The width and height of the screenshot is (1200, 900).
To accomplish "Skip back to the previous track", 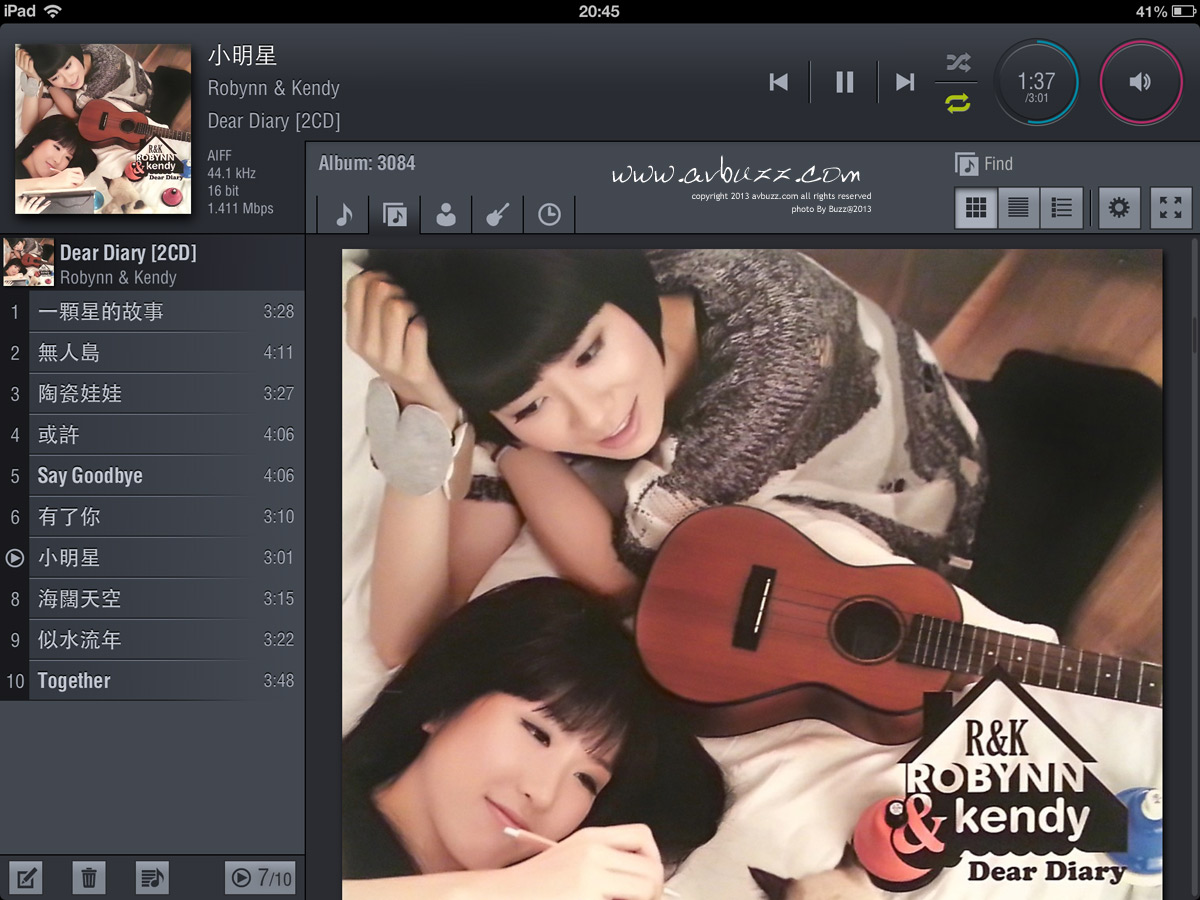I will (x=778, y=82).
